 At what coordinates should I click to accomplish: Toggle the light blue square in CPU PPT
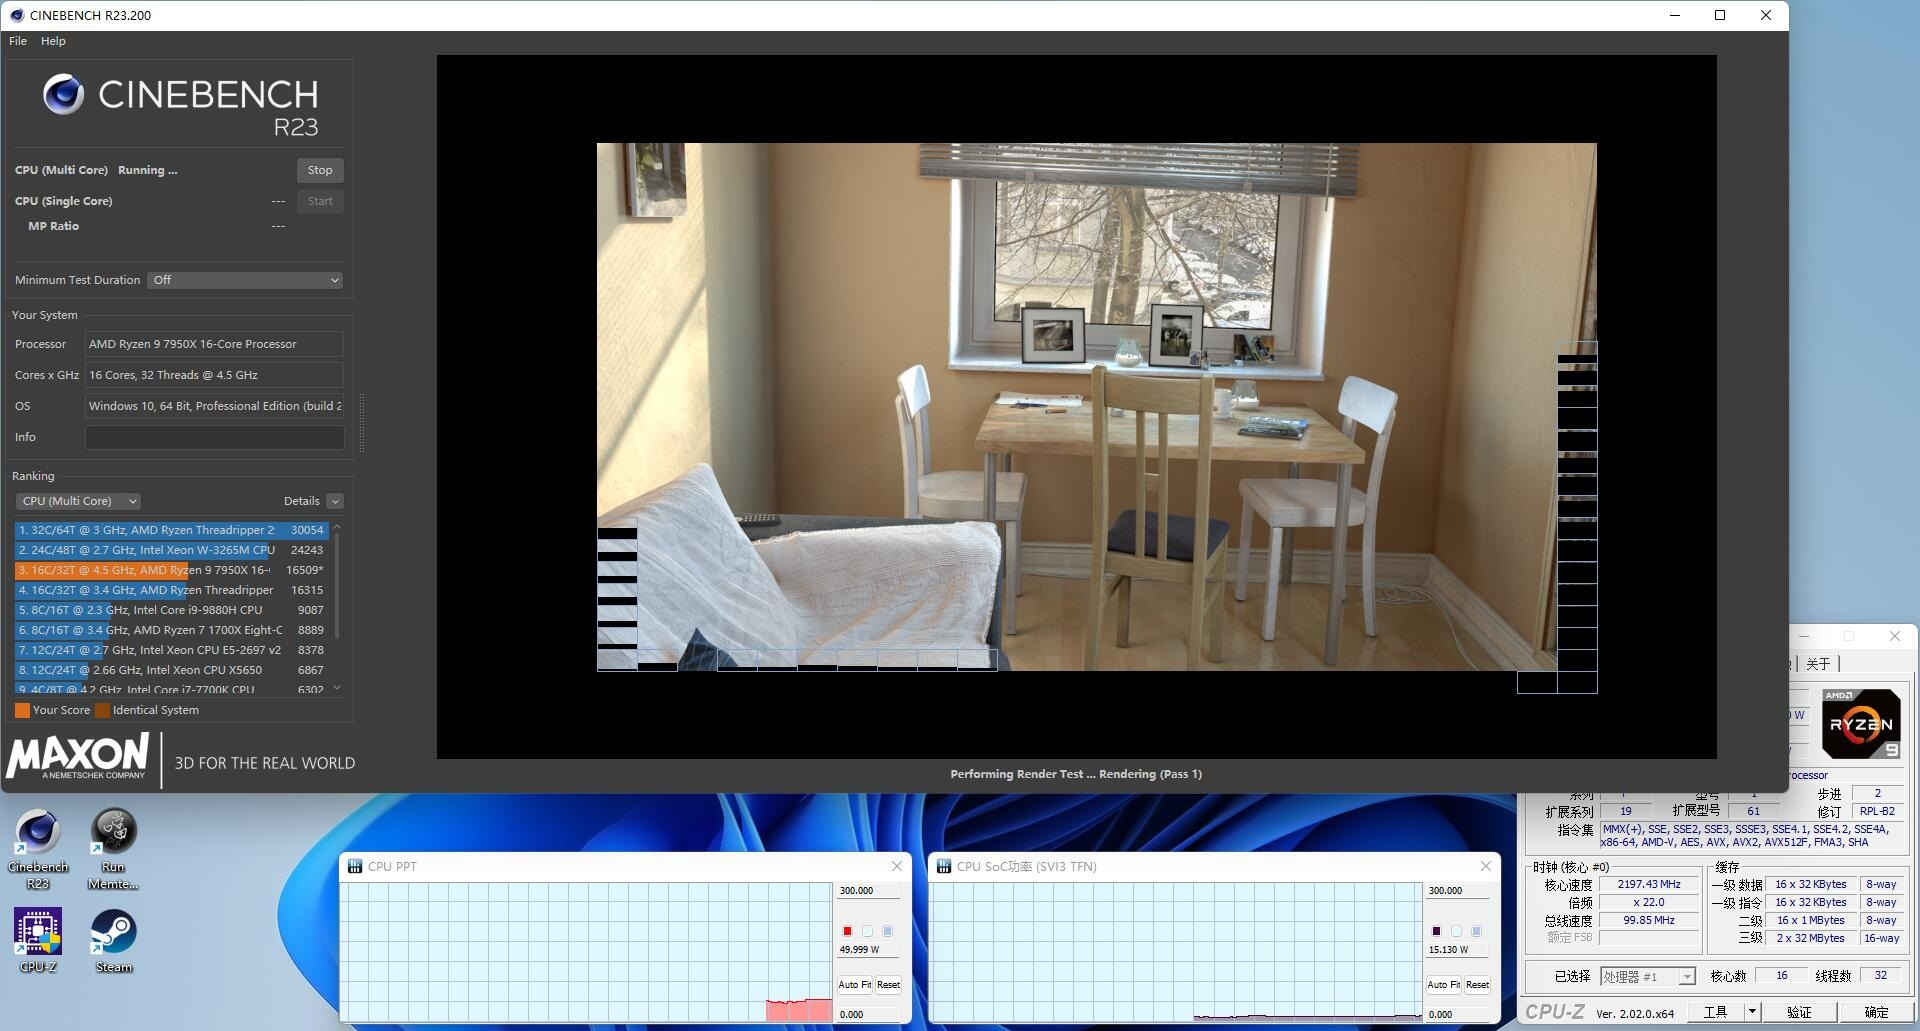887,931
